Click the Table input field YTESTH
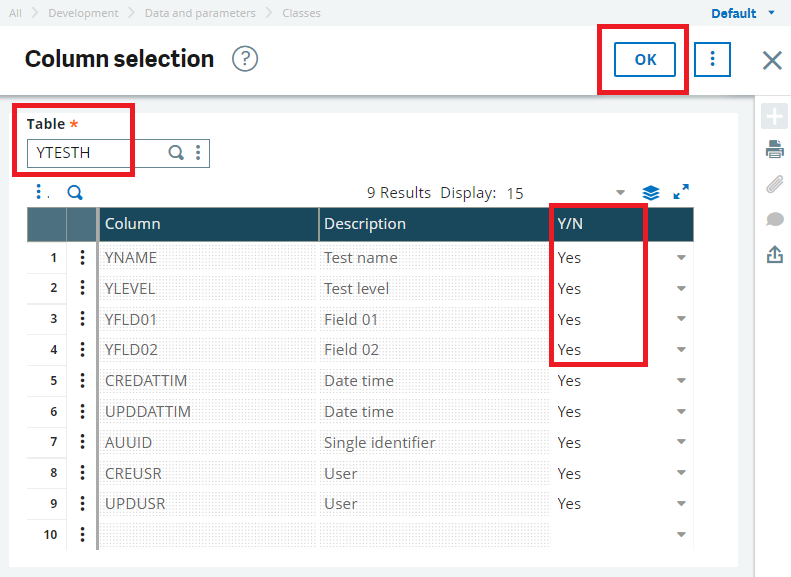 (x=98, y=153)
